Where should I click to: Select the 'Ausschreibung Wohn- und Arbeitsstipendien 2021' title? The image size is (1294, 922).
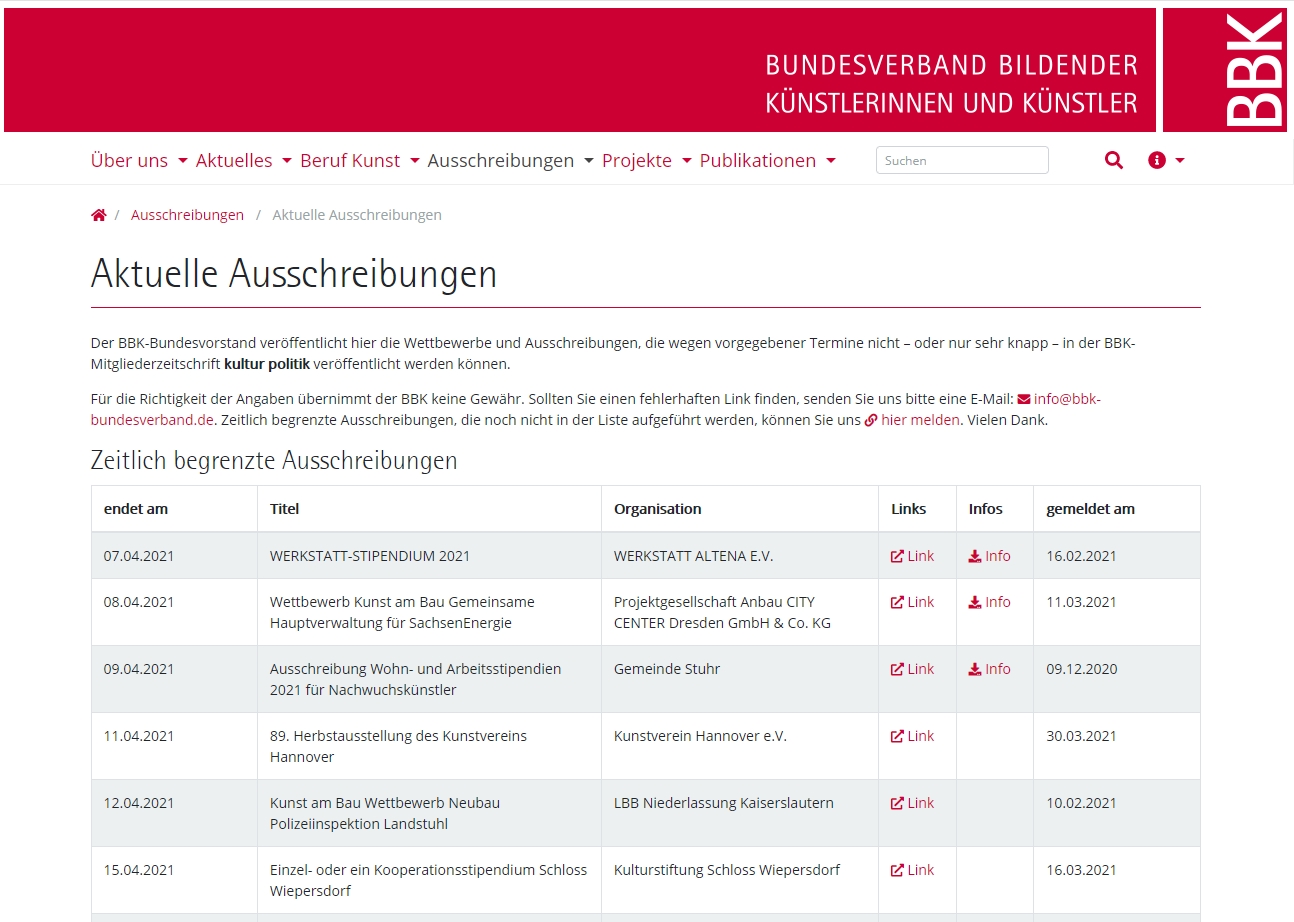click(x=416, y=679)
